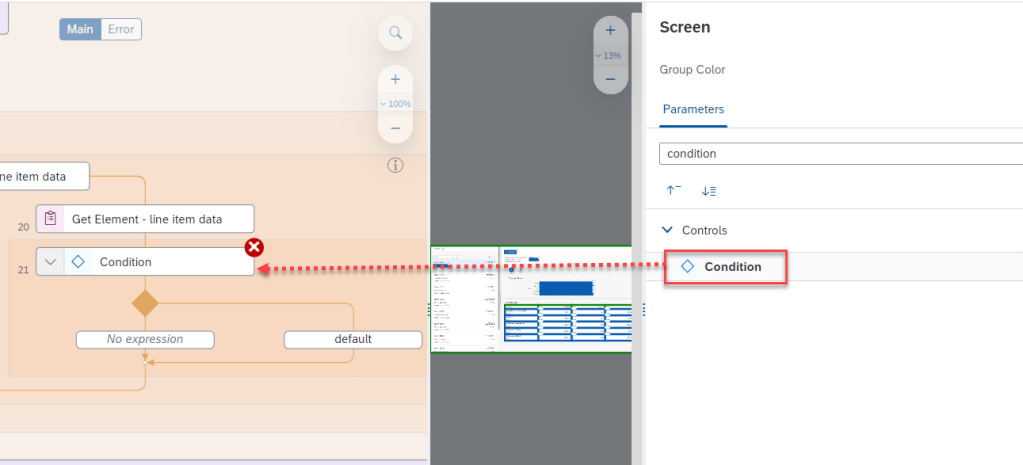Viewport: 1023px width, 465px height.
Task: Zoom out the screen preview at 13%
Action: pyautogui.click(x=610, y=79)
